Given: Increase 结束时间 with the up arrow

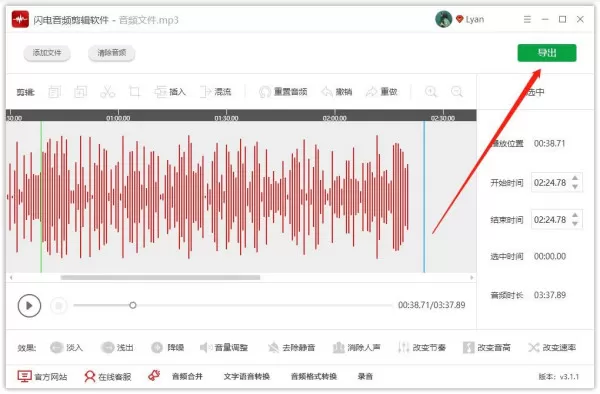Looking at the screenshot, I should pos(575,215).
